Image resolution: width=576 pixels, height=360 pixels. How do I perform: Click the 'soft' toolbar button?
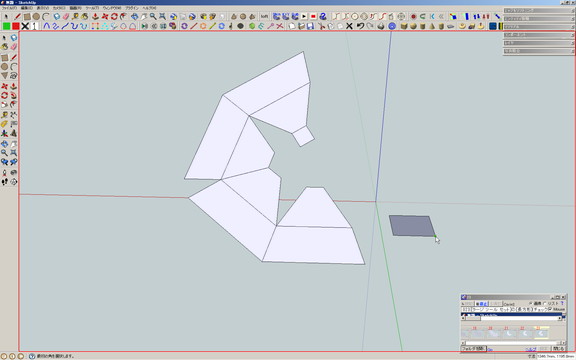click(264, 17)
